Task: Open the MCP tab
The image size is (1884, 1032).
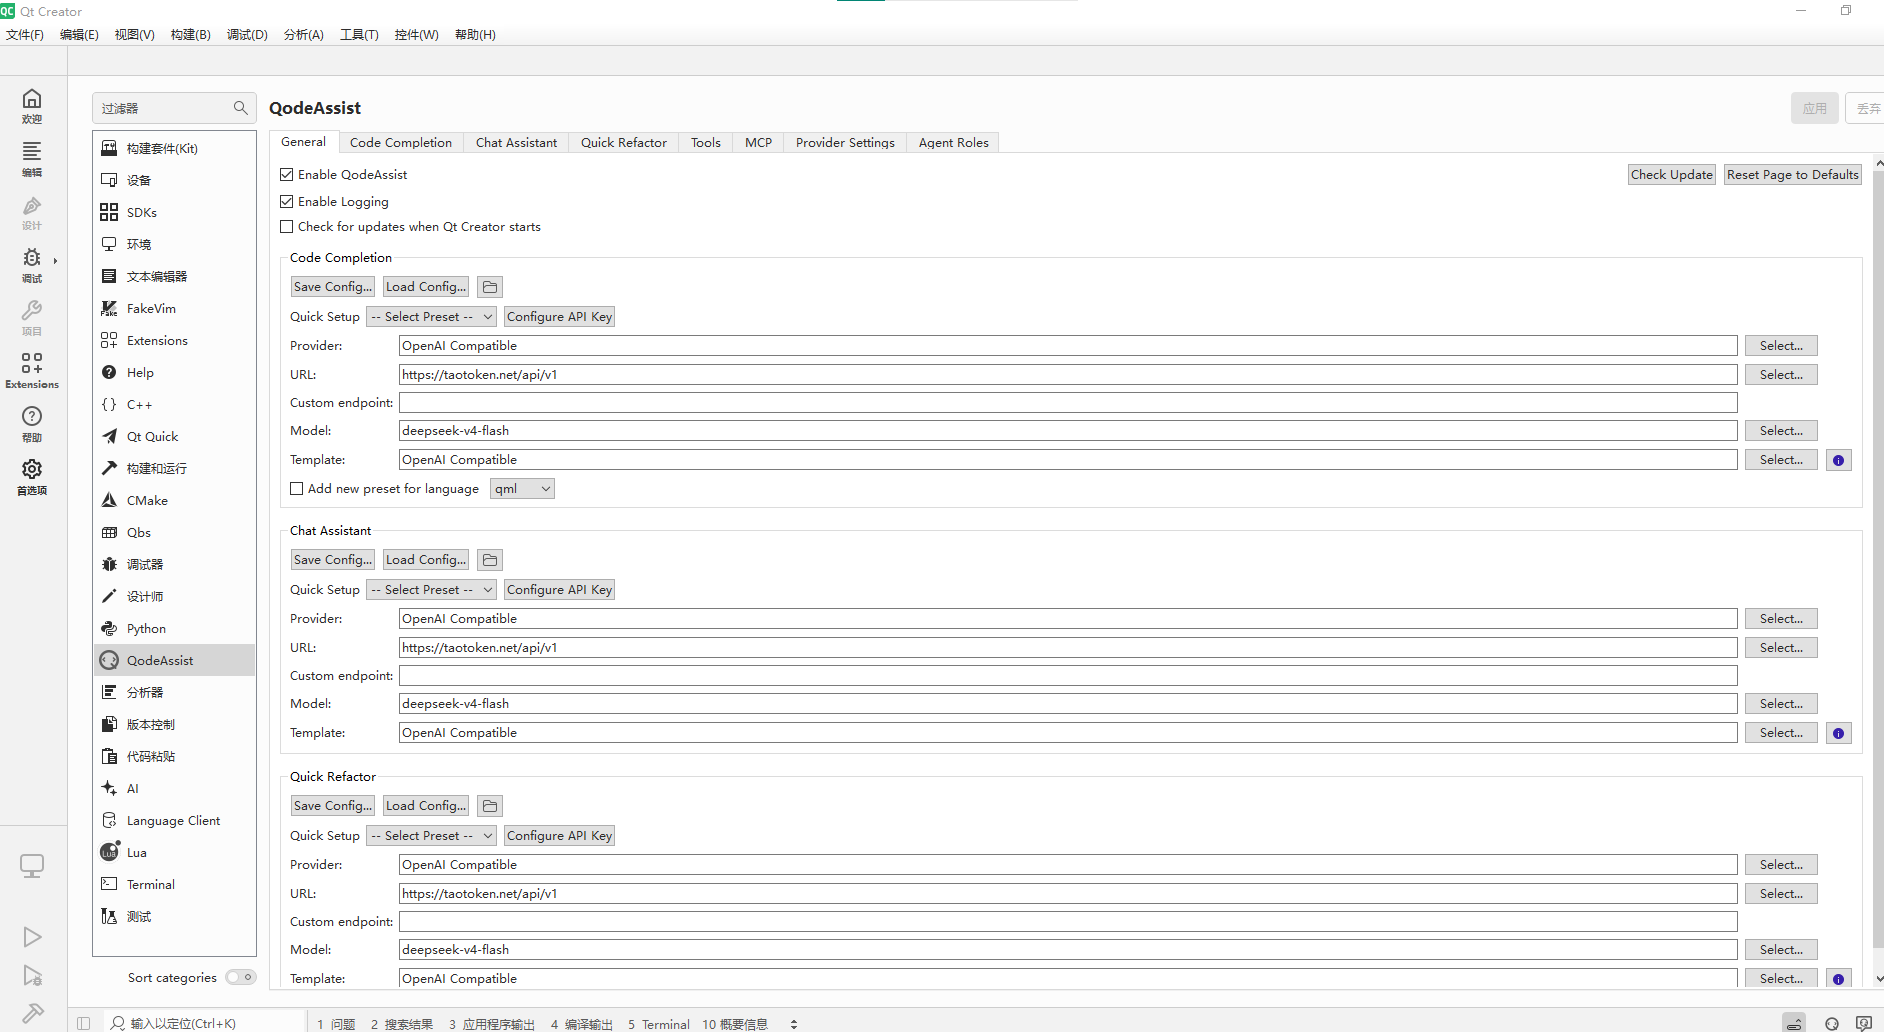Action: coord(759,143)
